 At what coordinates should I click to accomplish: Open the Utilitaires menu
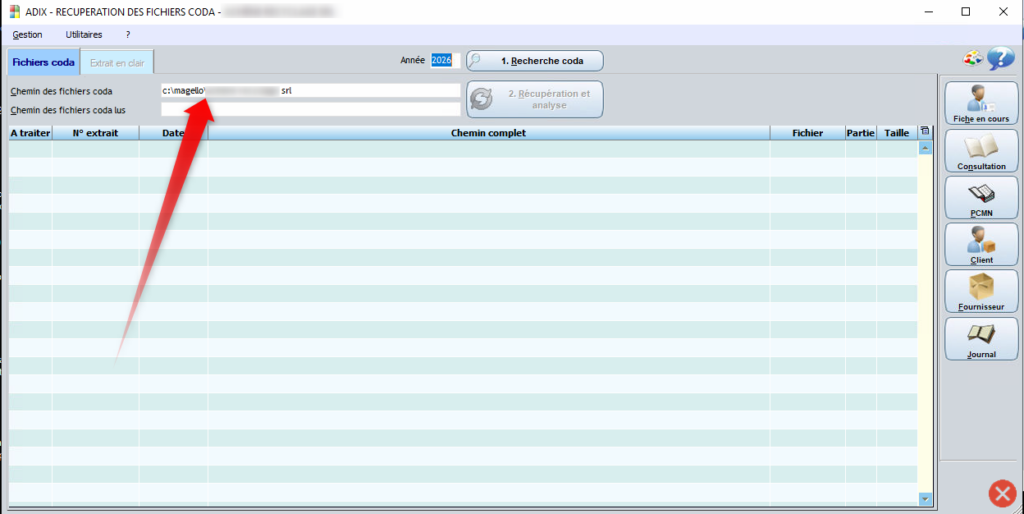[84, 34]
